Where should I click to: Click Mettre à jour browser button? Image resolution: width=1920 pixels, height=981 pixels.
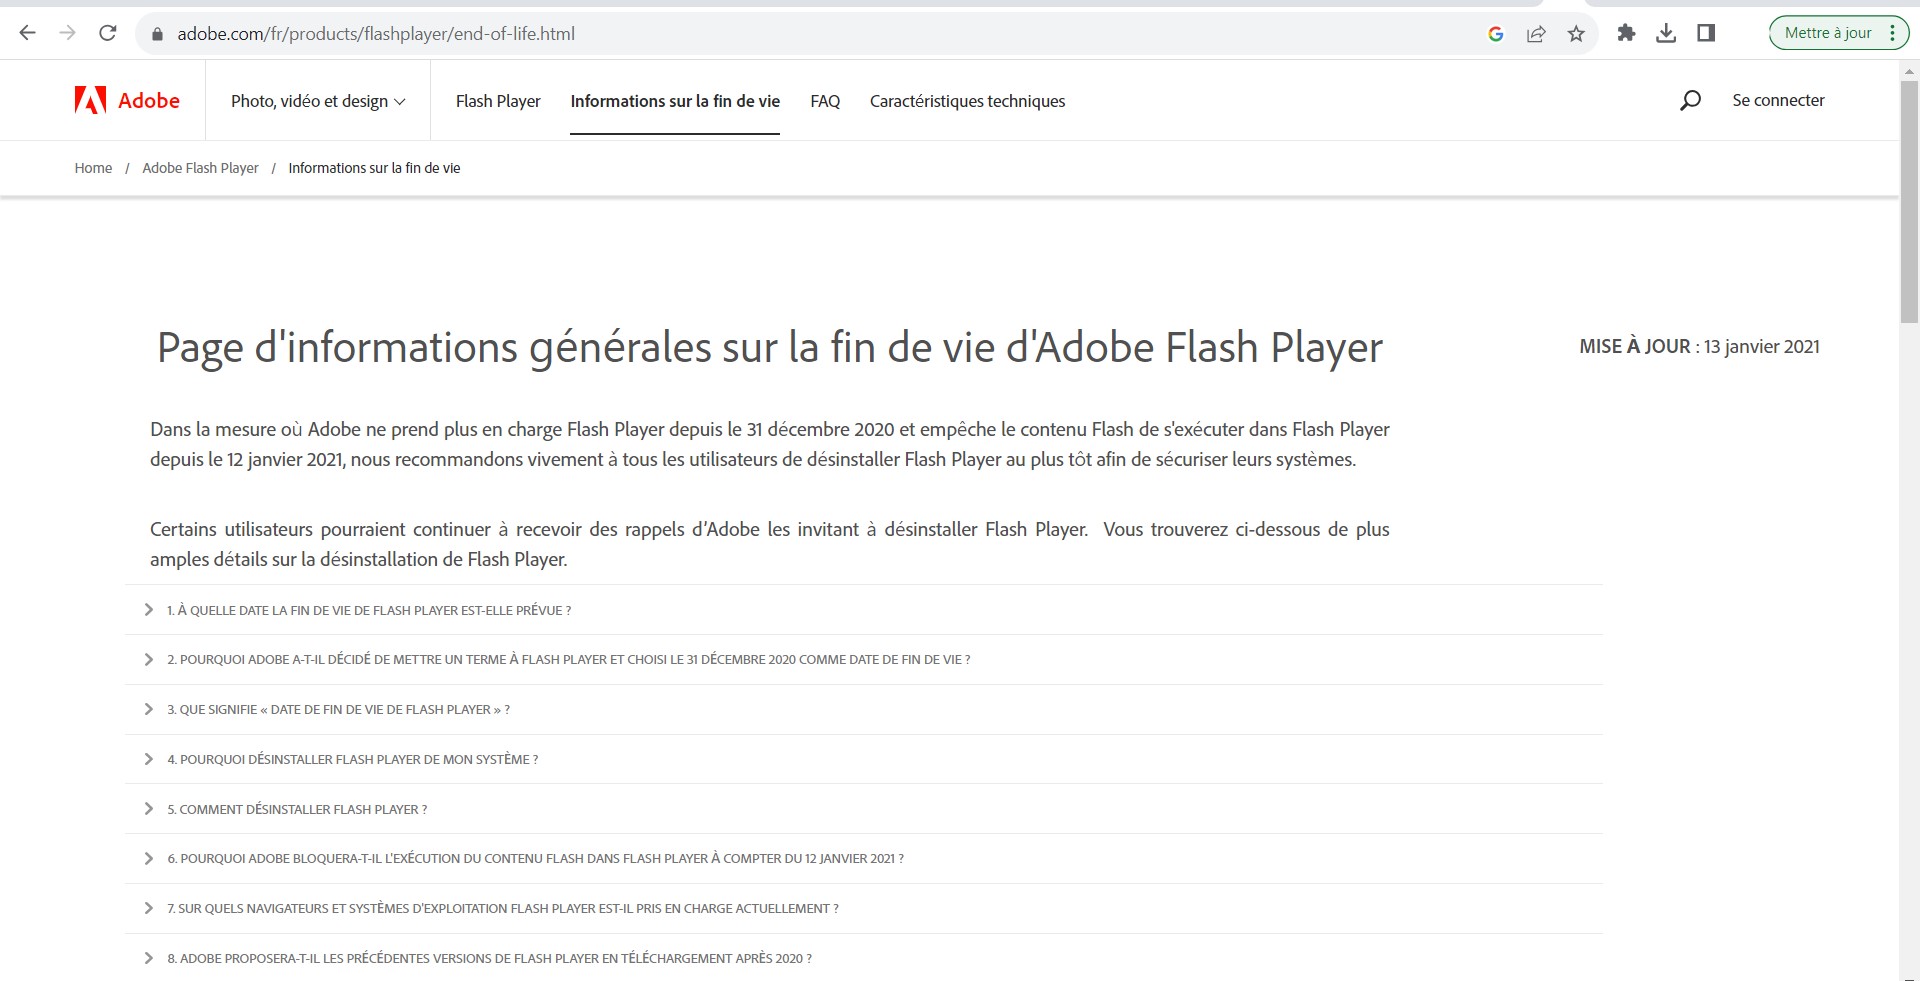click(1828, 33)
